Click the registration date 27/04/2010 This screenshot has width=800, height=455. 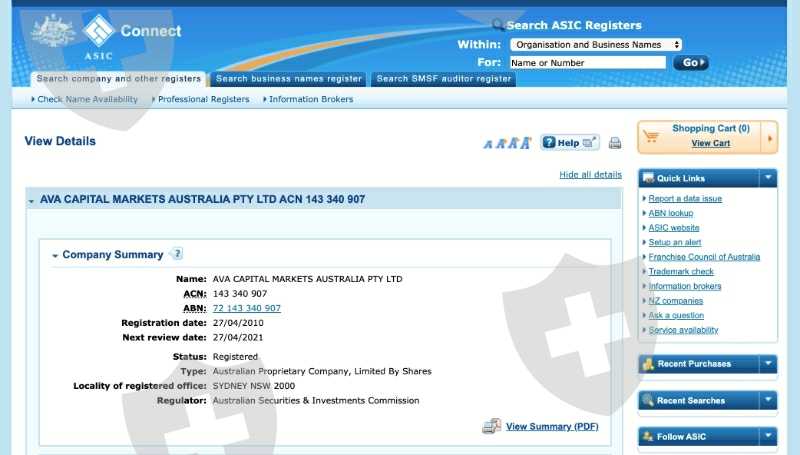click(238, 323)
